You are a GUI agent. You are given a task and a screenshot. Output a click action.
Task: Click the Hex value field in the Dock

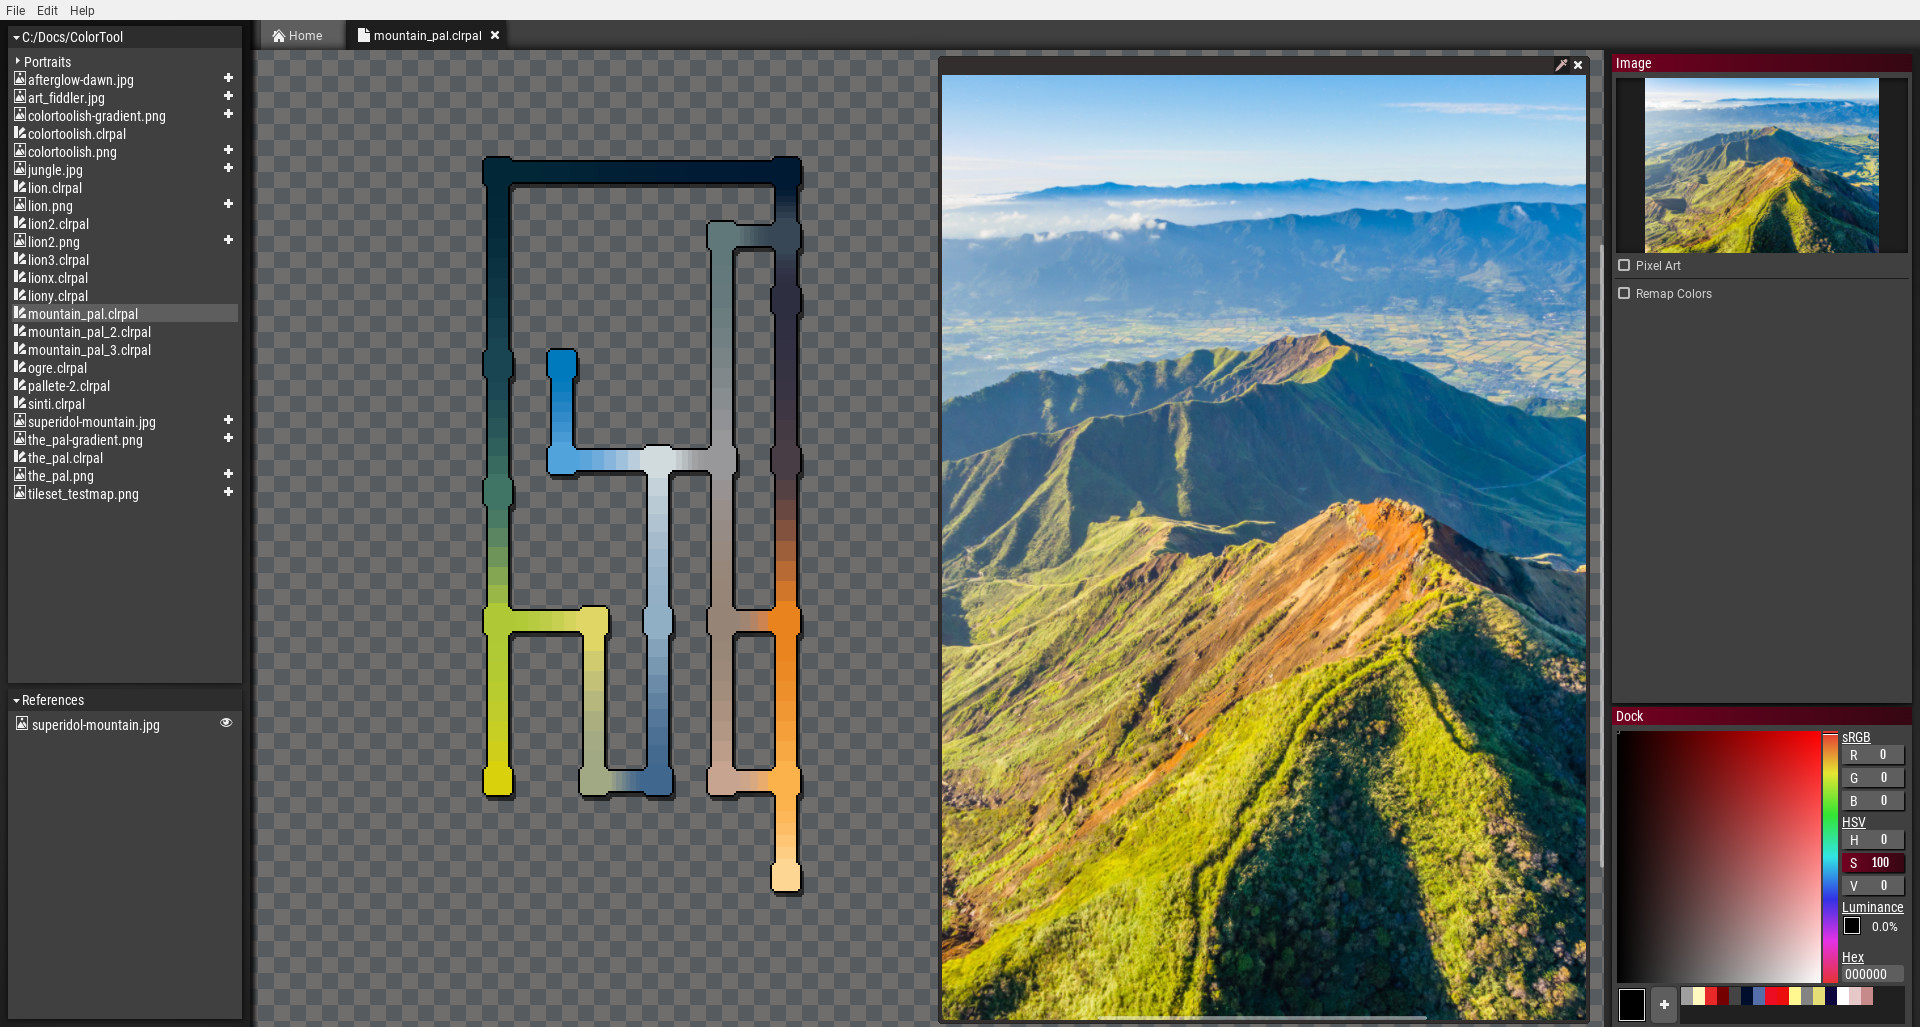[1873, 973]
